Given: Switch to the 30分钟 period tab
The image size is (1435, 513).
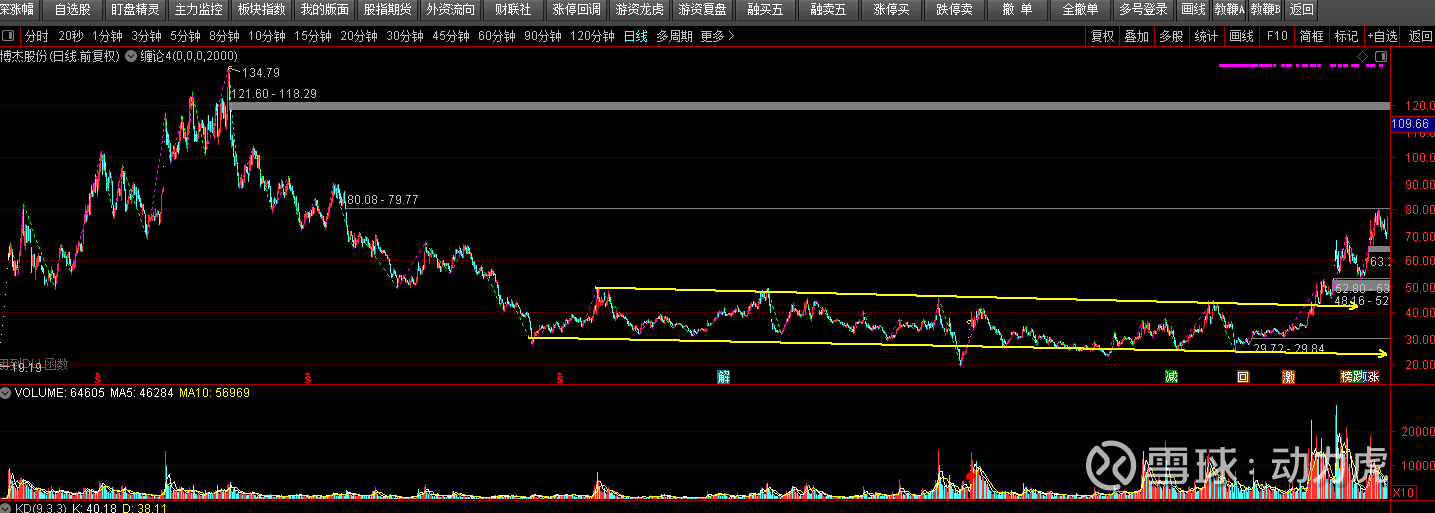Looking at the screenshot, I should pyautogui.click(x=405, y=36).
